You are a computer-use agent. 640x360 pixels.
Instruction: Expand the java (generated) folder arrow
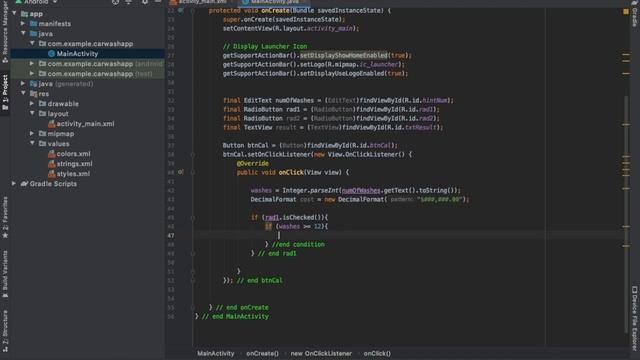[x=23, y=84]
